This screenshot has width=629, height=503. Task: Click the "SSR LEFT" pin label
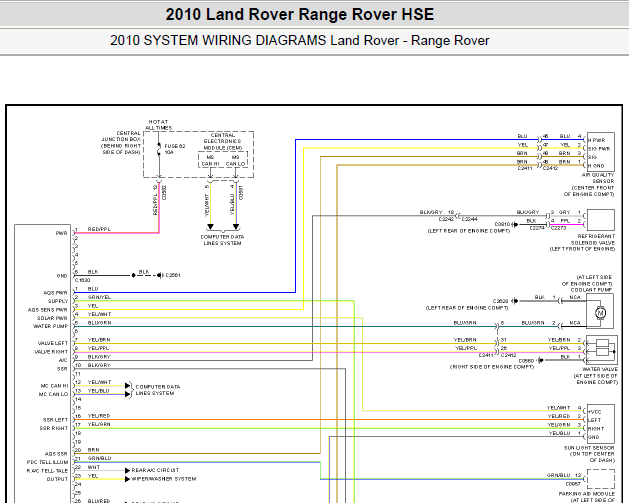click(x=55, y=420)
